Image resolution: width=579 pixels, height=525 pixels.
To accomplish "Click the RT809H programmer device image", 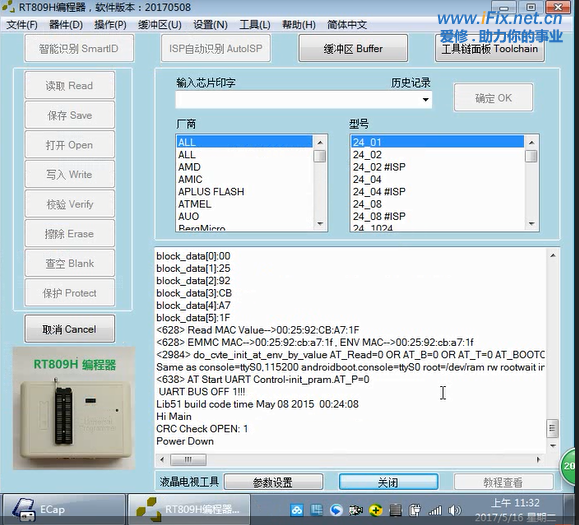I will (x=74, y=408).
